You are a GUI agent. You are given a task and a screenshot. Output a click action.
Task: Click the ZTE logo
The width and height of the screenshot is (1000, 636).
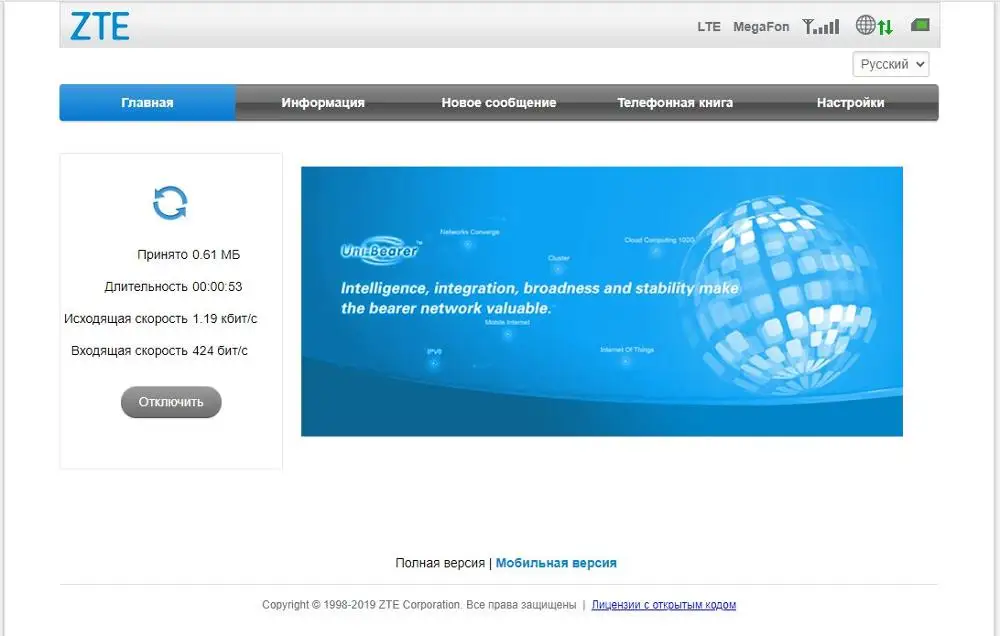99,26
